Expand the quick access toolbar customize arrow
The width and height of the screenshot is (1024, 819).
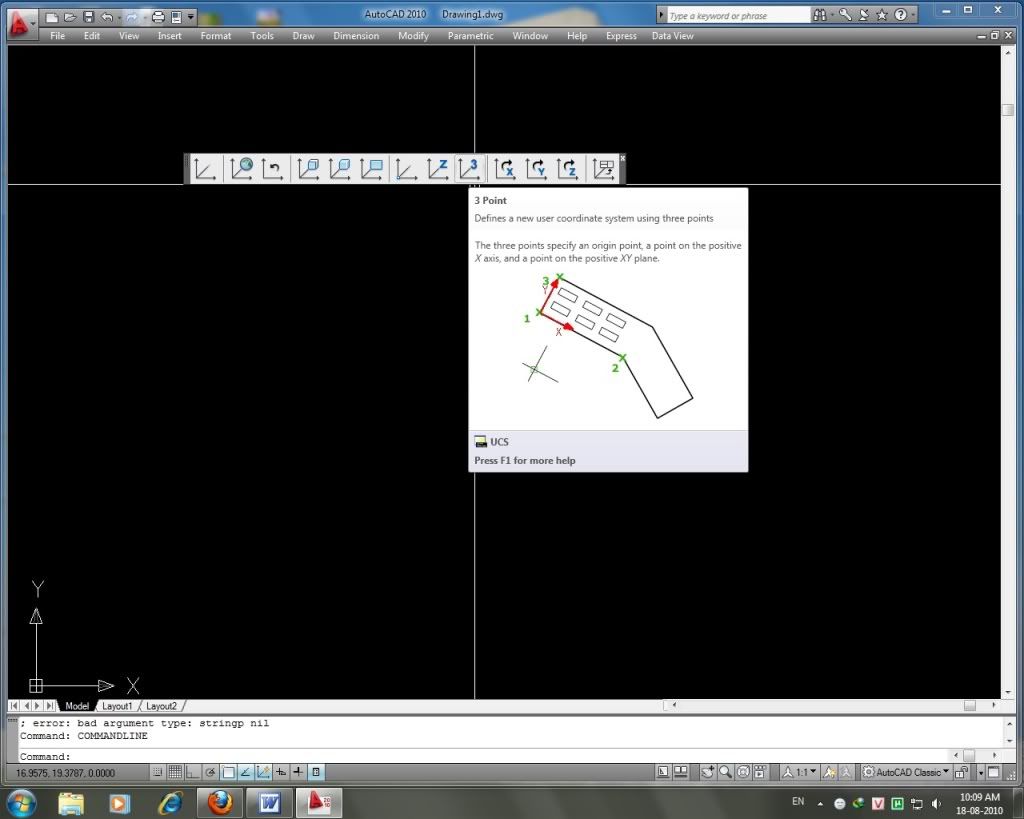pyautogui.click(x=191, y=17)
